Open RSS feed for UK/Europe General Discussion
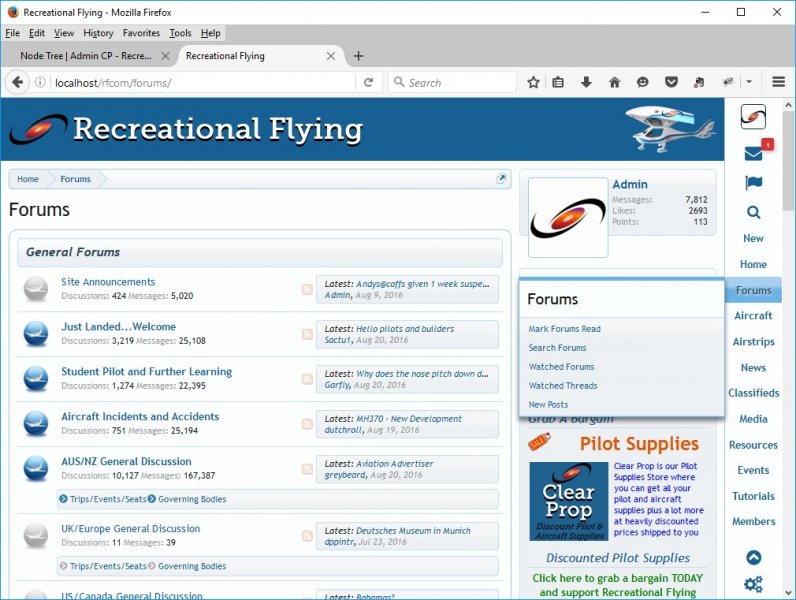Viewport: 796px width, 600px height. 307,536
